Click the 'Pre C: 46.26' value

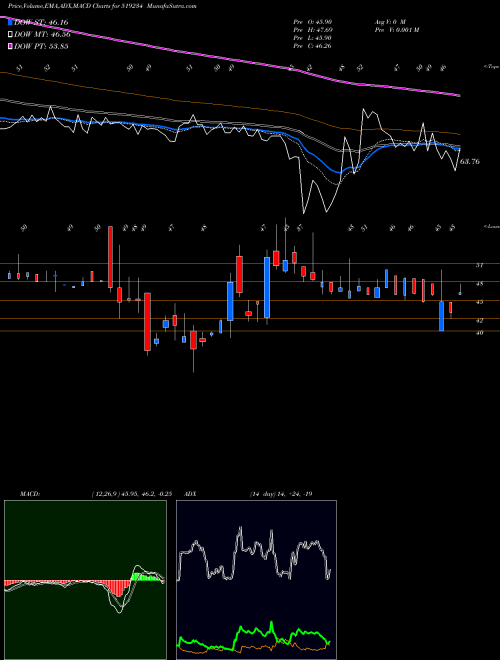[312, 46]
